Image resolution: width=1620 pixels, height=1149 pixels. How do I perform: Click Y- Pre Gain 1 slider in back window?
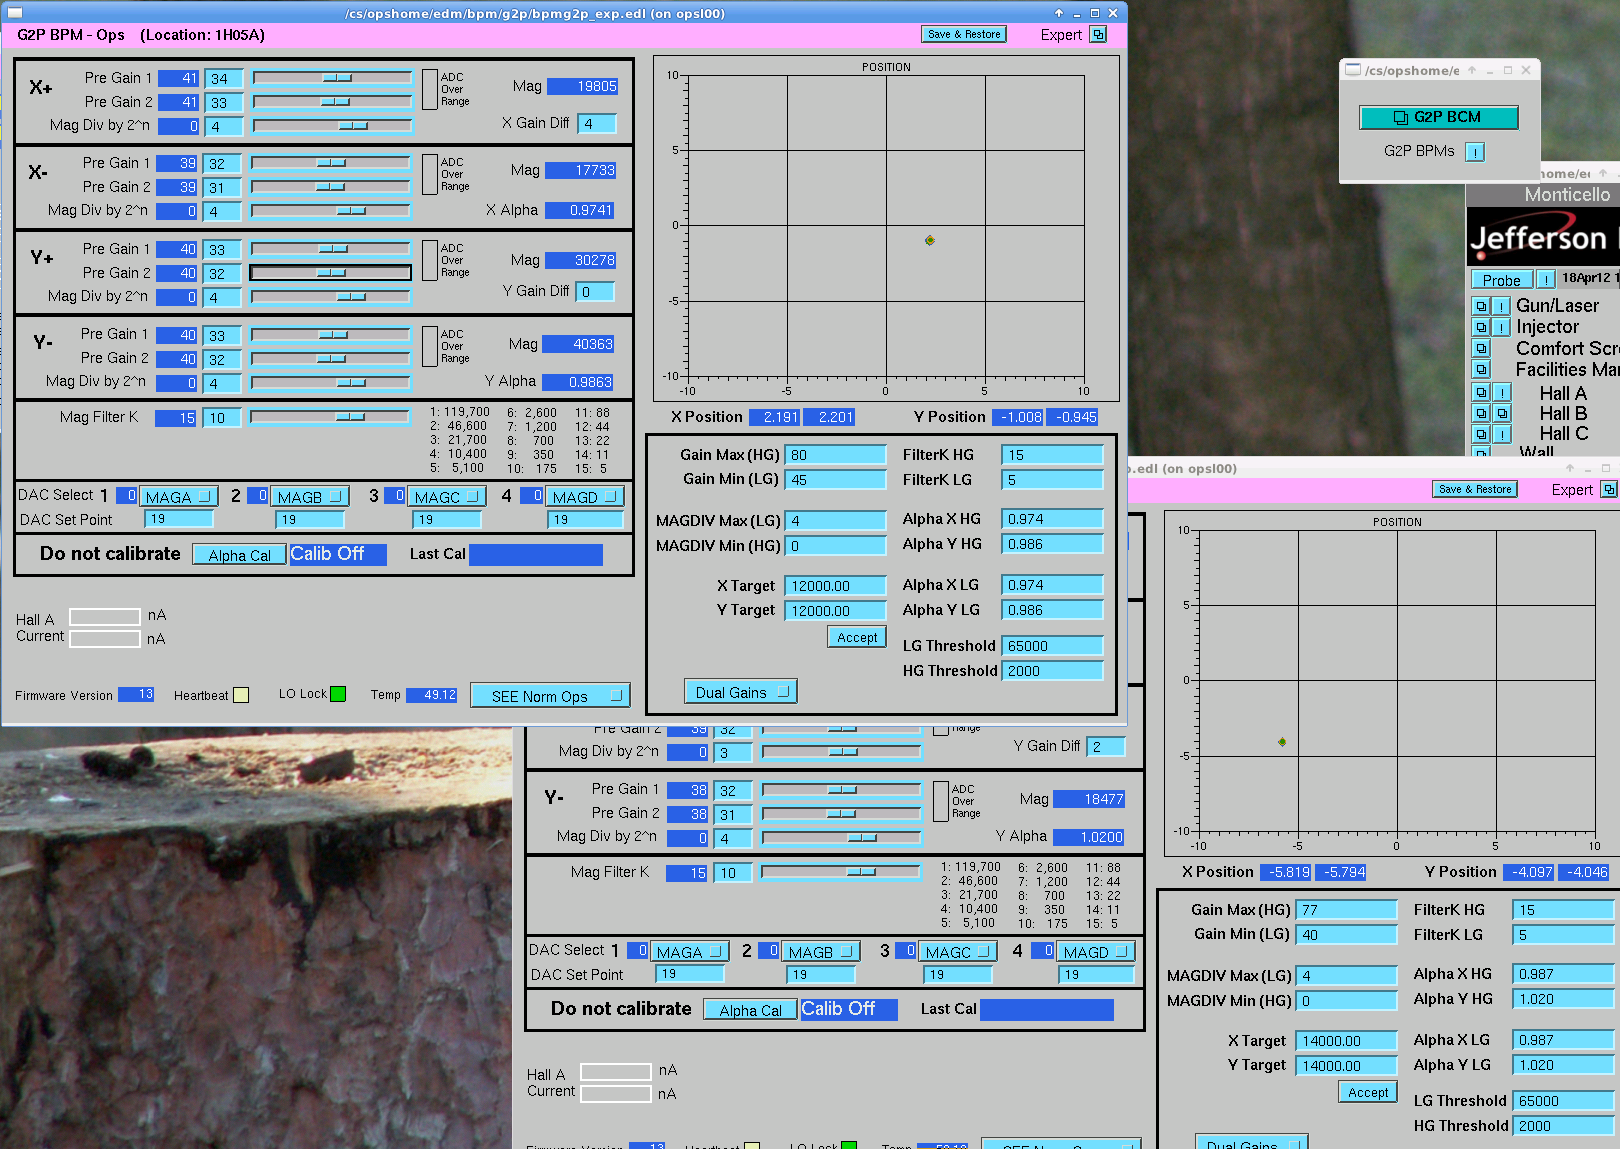point(841,789)
